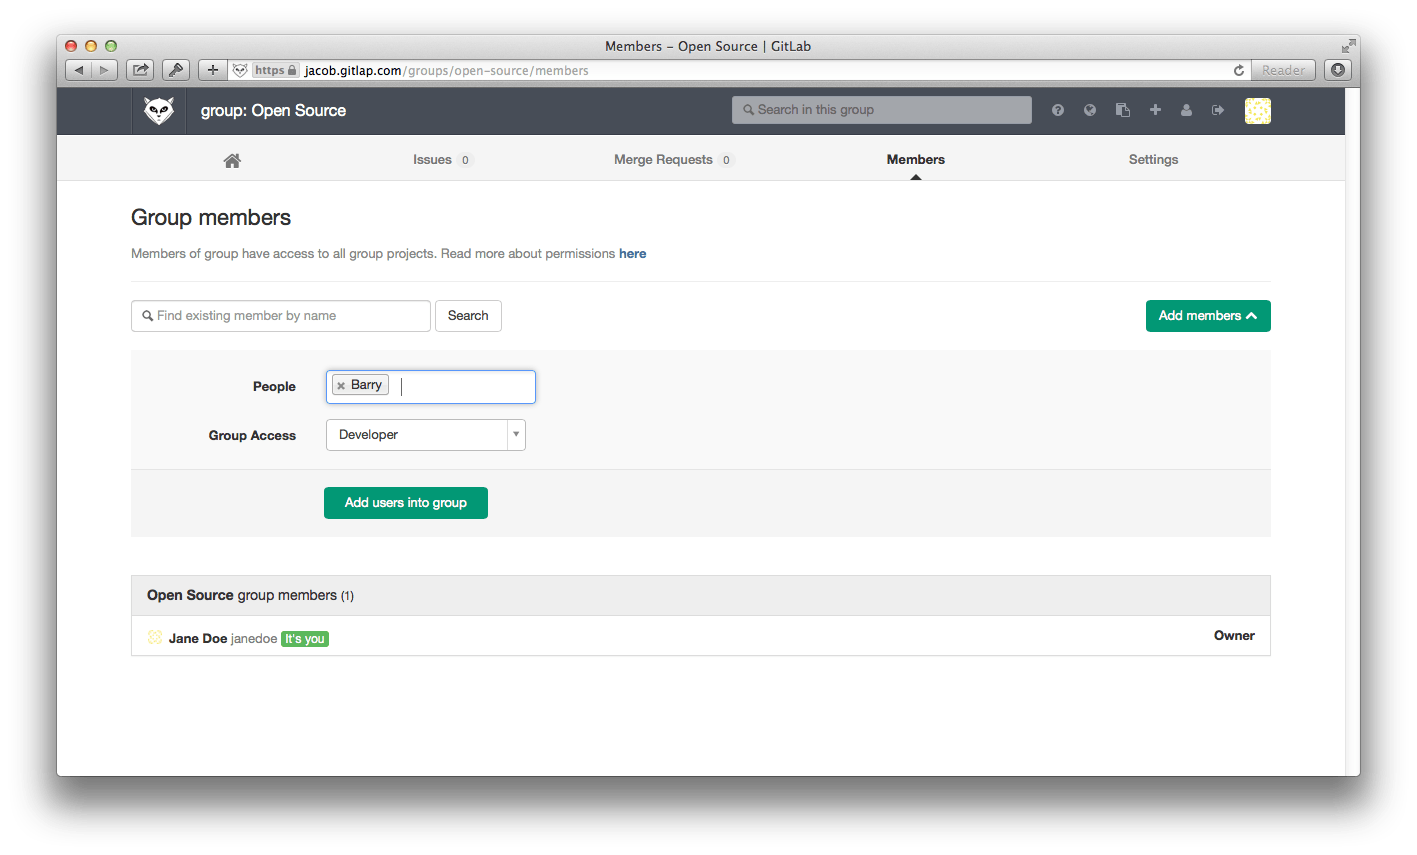This screenshot has width=1417, height=855.
Task: Open the public area globe icon
Action: 1090,111
